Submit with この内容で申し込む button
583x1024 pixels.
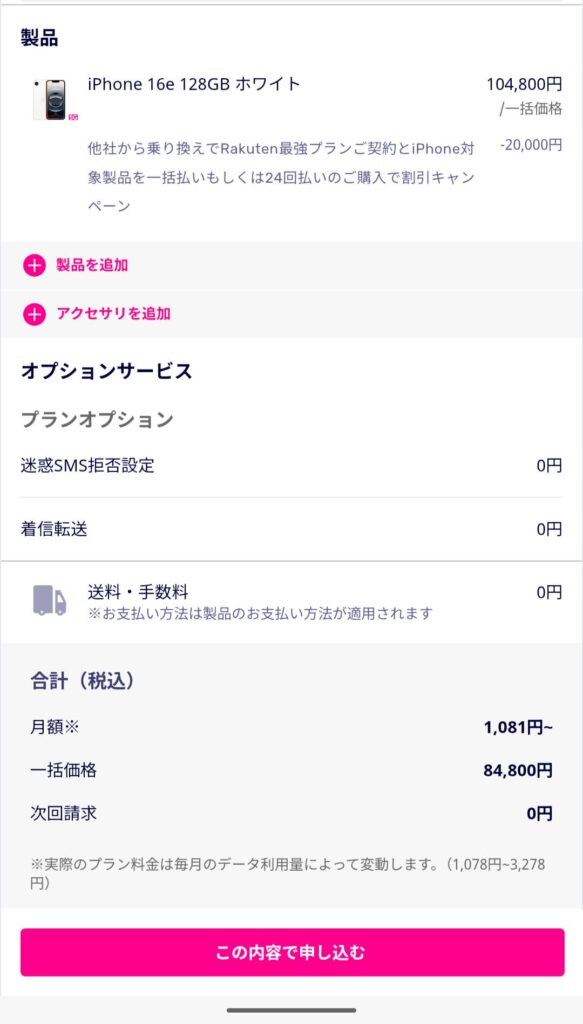(x=292, y=952)
